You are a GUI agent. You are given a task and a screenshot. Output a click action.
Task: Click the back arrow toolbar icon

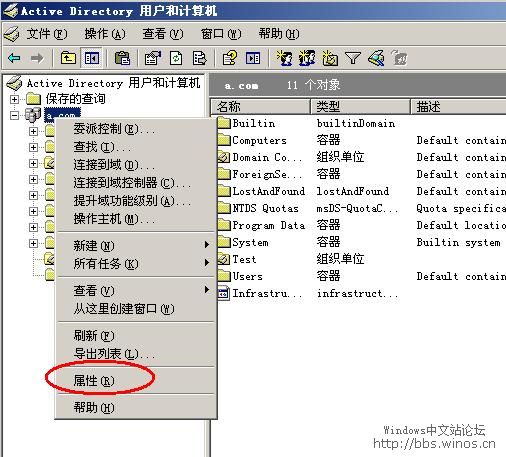14,58
